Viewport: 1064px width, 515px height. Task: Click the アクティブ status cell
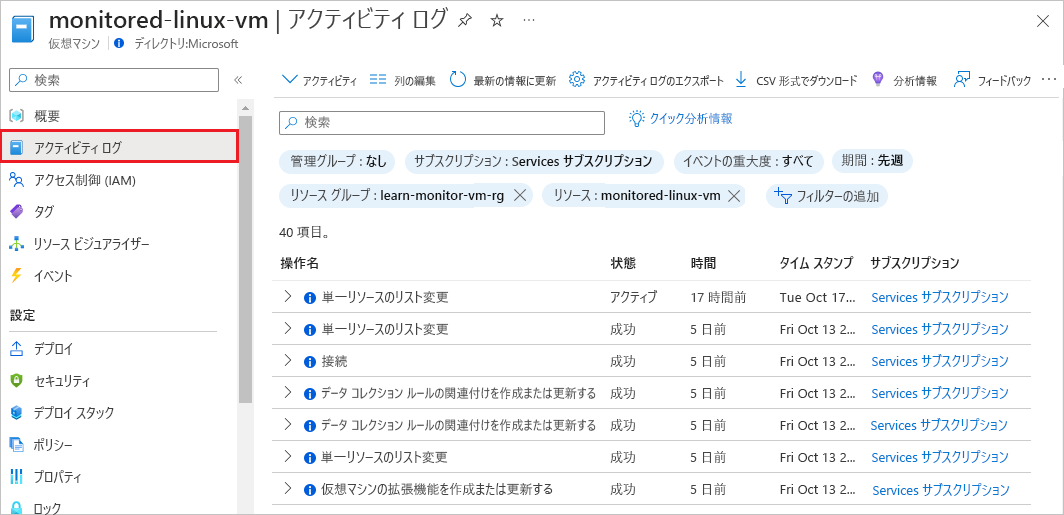click(634, 297)
